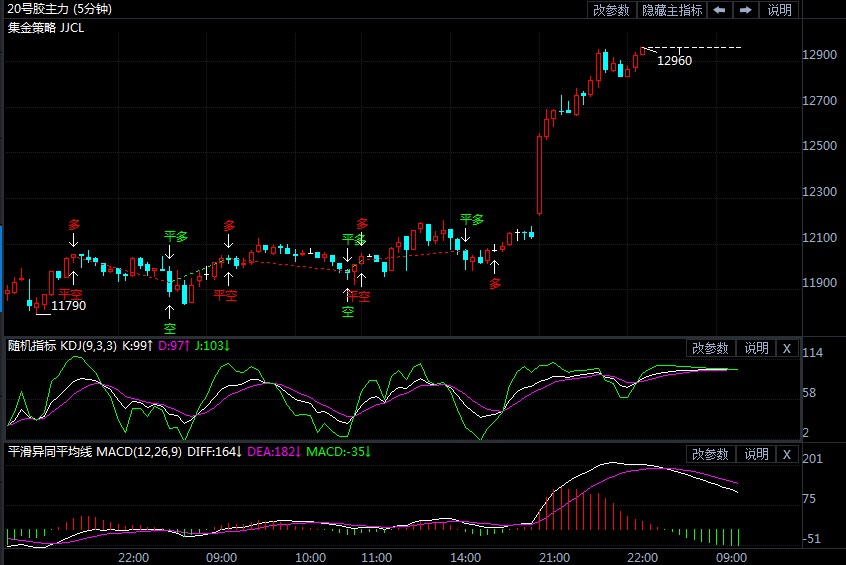Close the KDJ indicator panel

(x=786, y=348)
